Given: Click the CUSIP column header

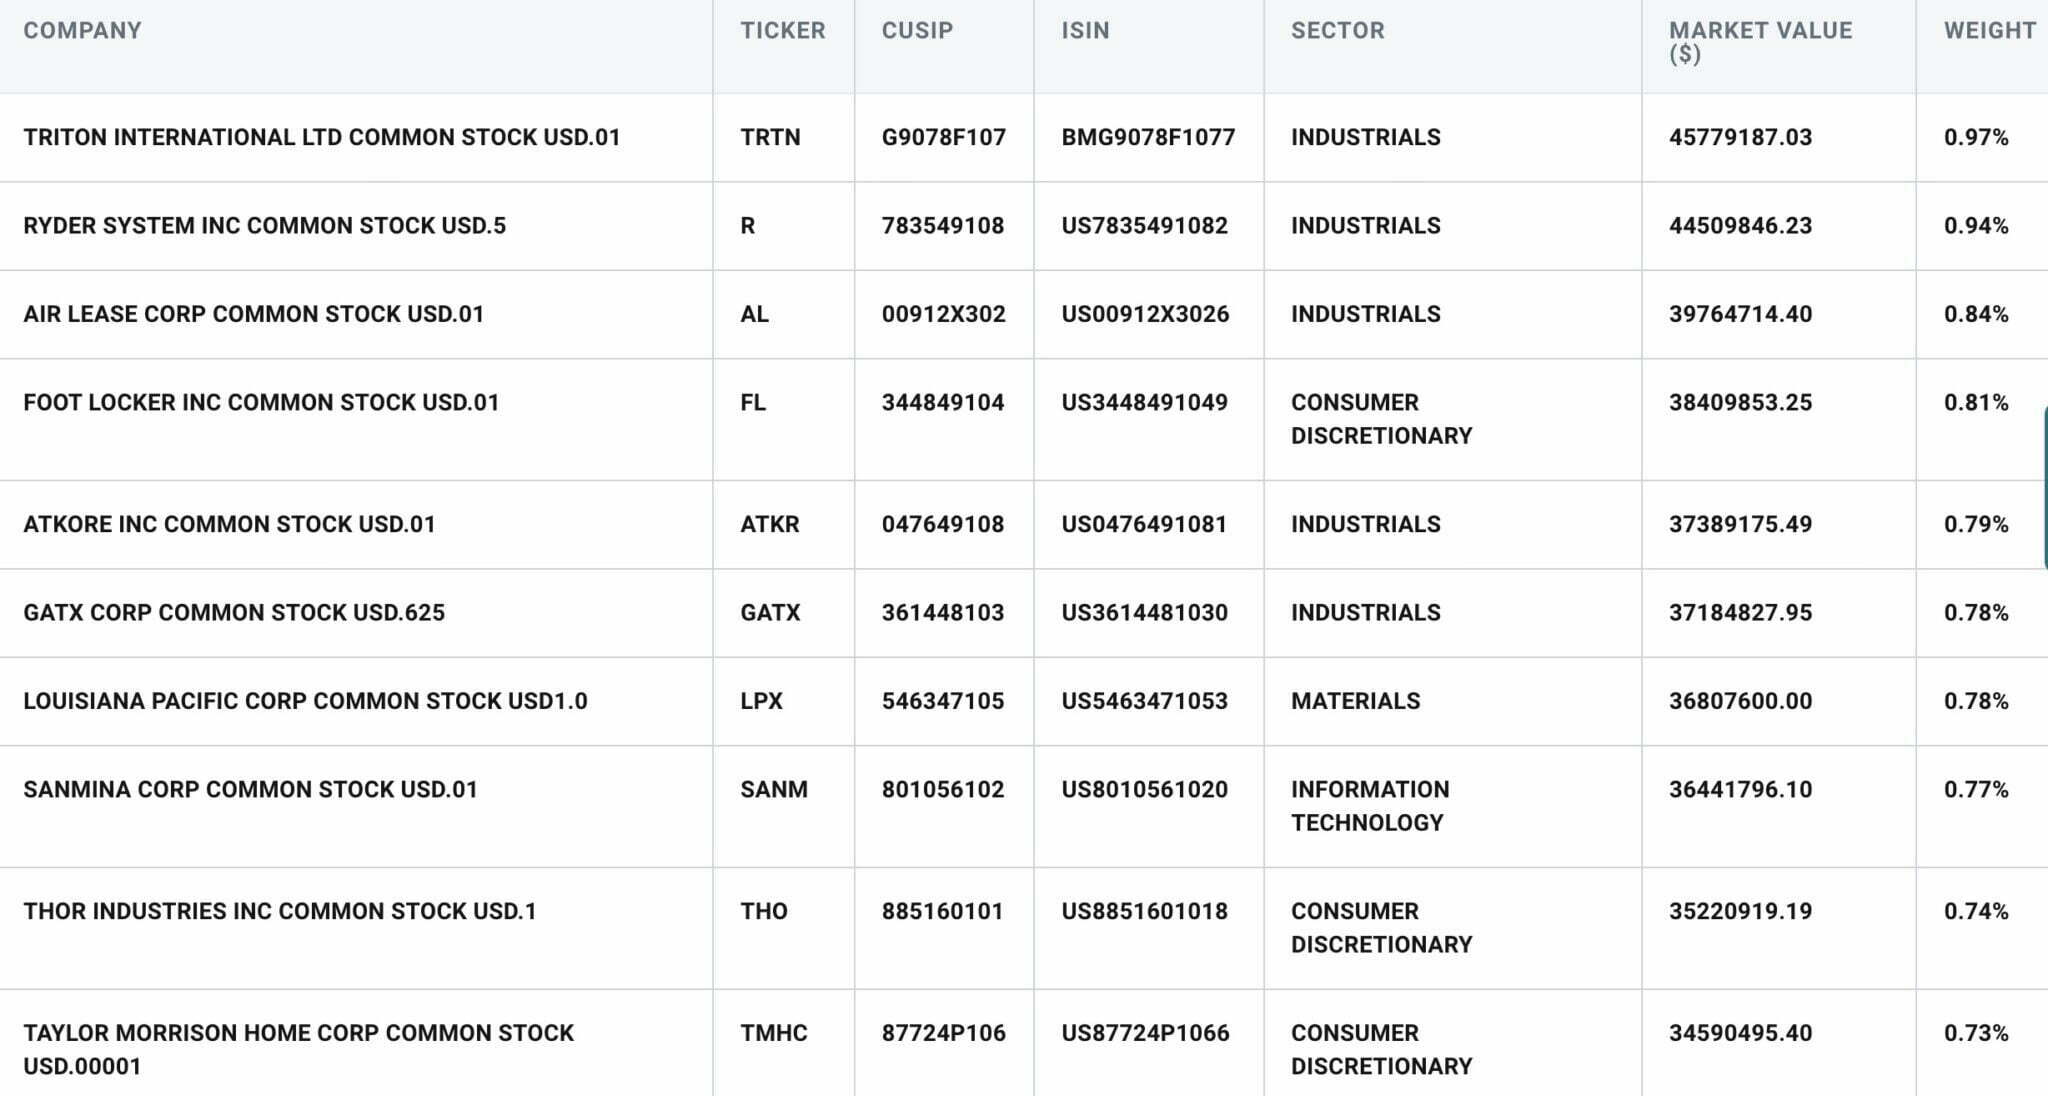Looking at the screenshot, I should [x=917, y=31].
